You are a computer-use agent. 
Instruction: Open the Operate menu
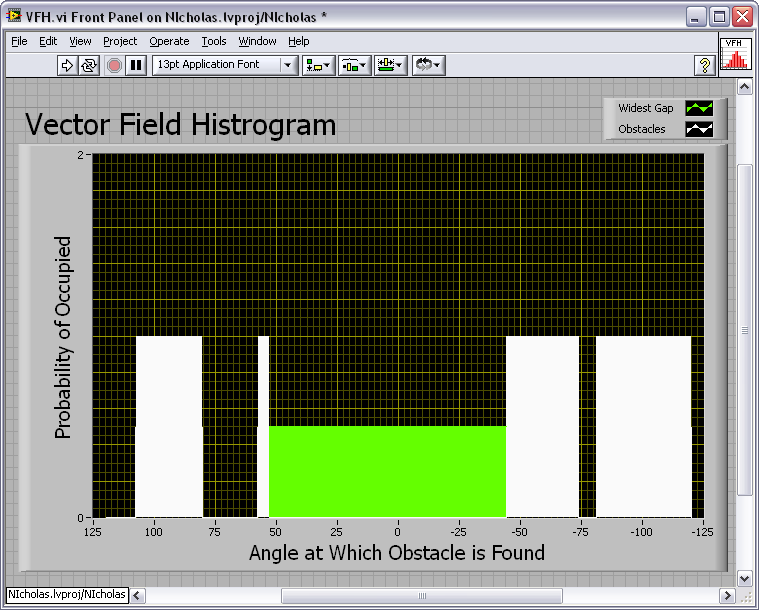[x=169, y=41]
